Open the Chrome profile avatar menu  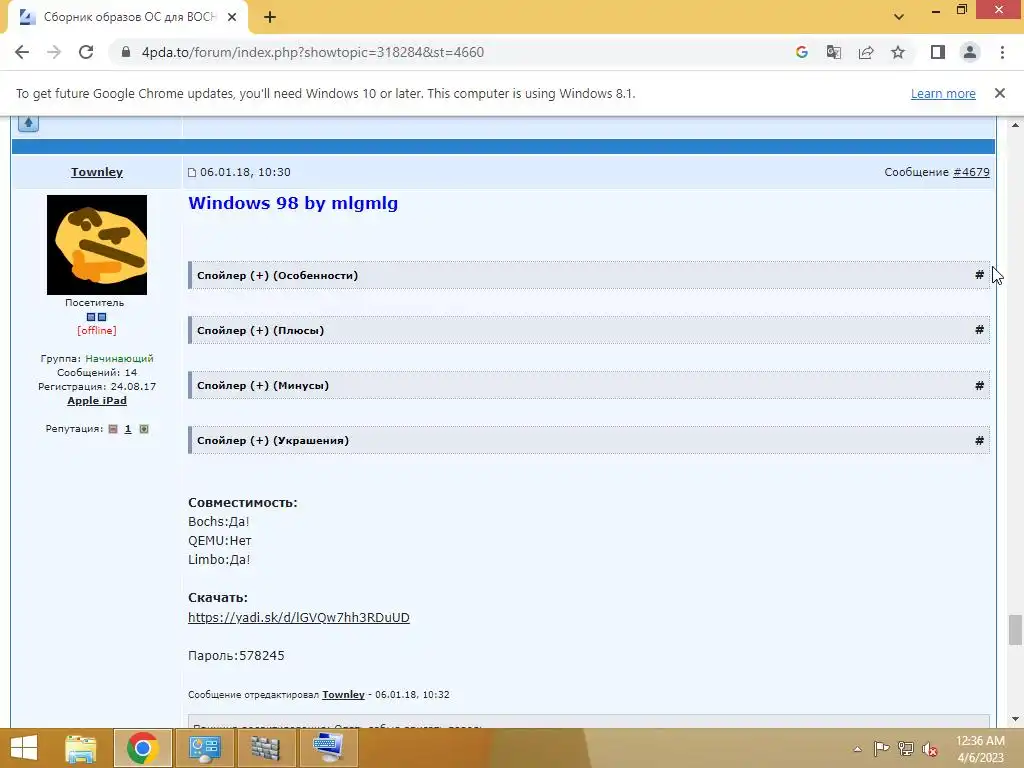(970, 52)
